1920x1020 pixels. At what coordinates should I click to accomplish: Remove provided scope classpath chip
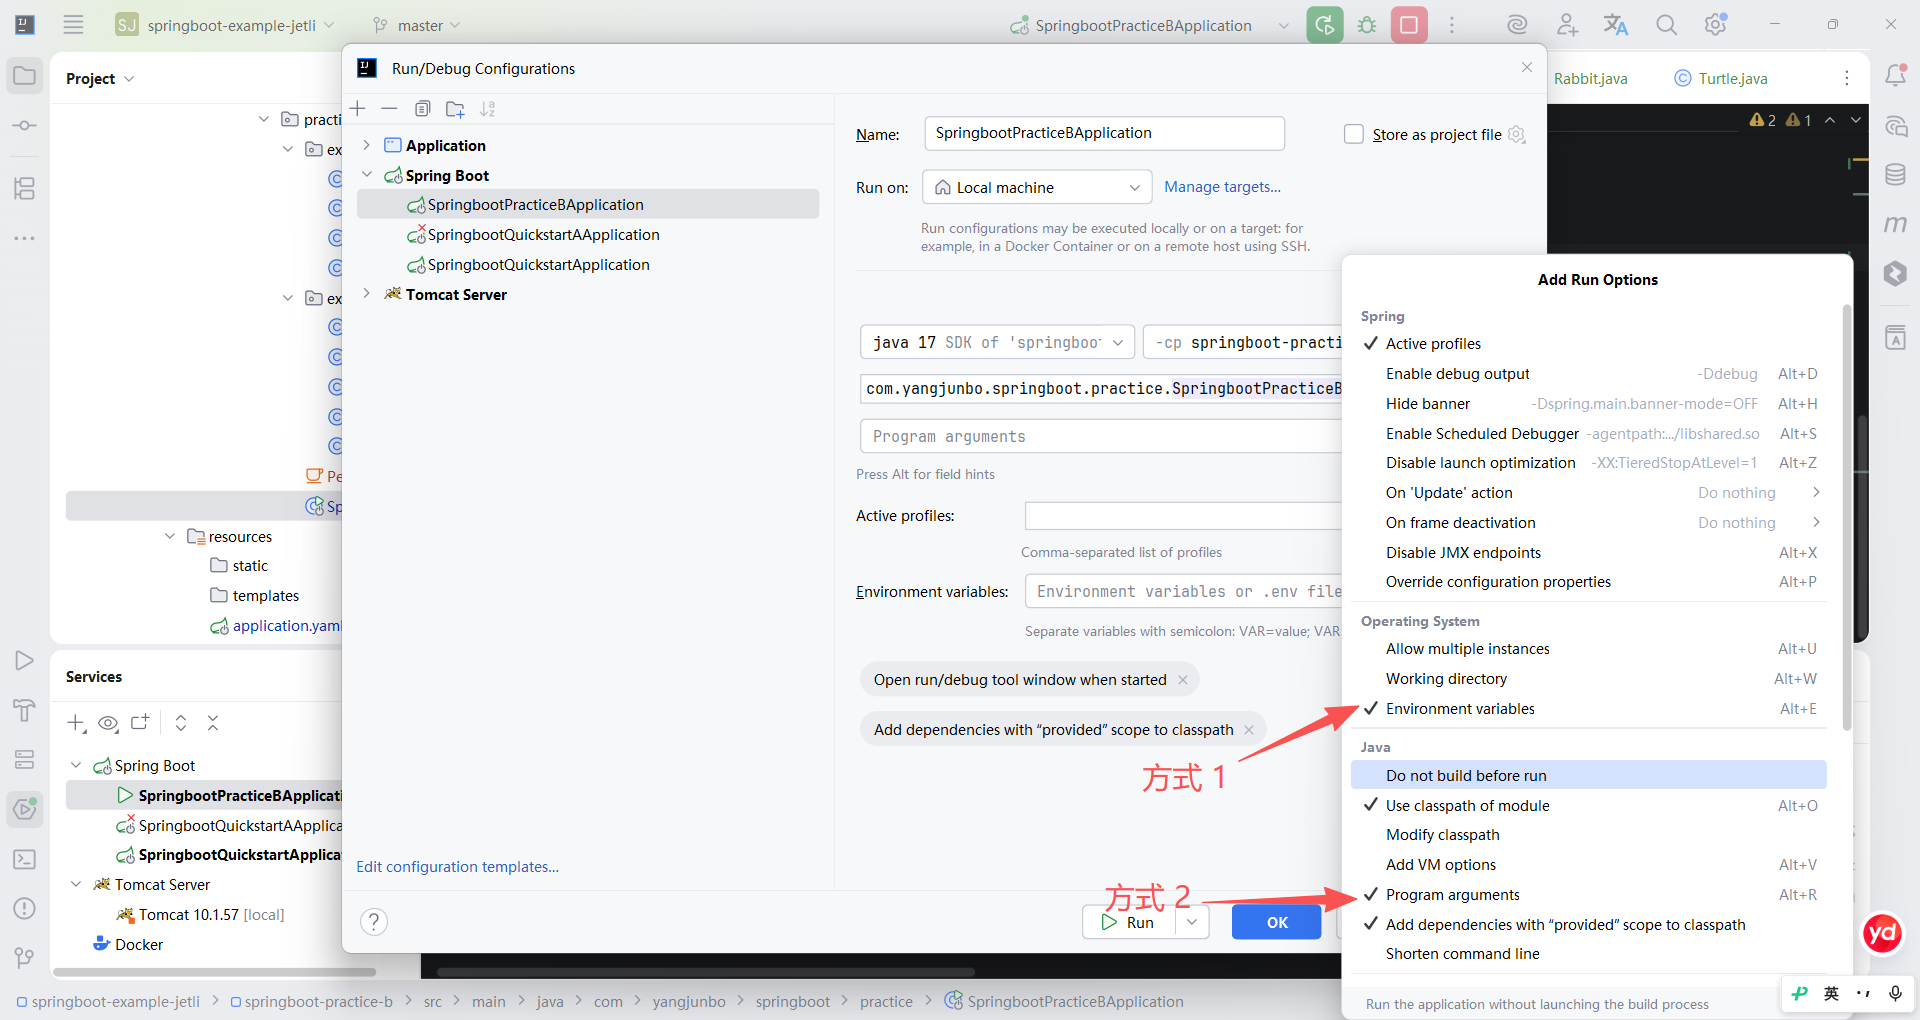pos(1249,730)
